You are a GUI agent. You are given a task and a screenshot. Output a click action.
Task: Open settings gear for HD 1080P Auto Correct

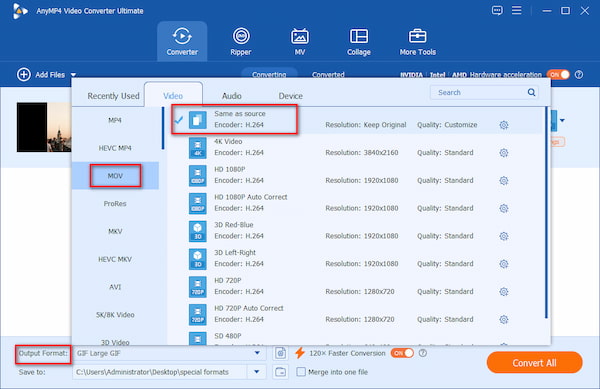[x=504, y=208]
